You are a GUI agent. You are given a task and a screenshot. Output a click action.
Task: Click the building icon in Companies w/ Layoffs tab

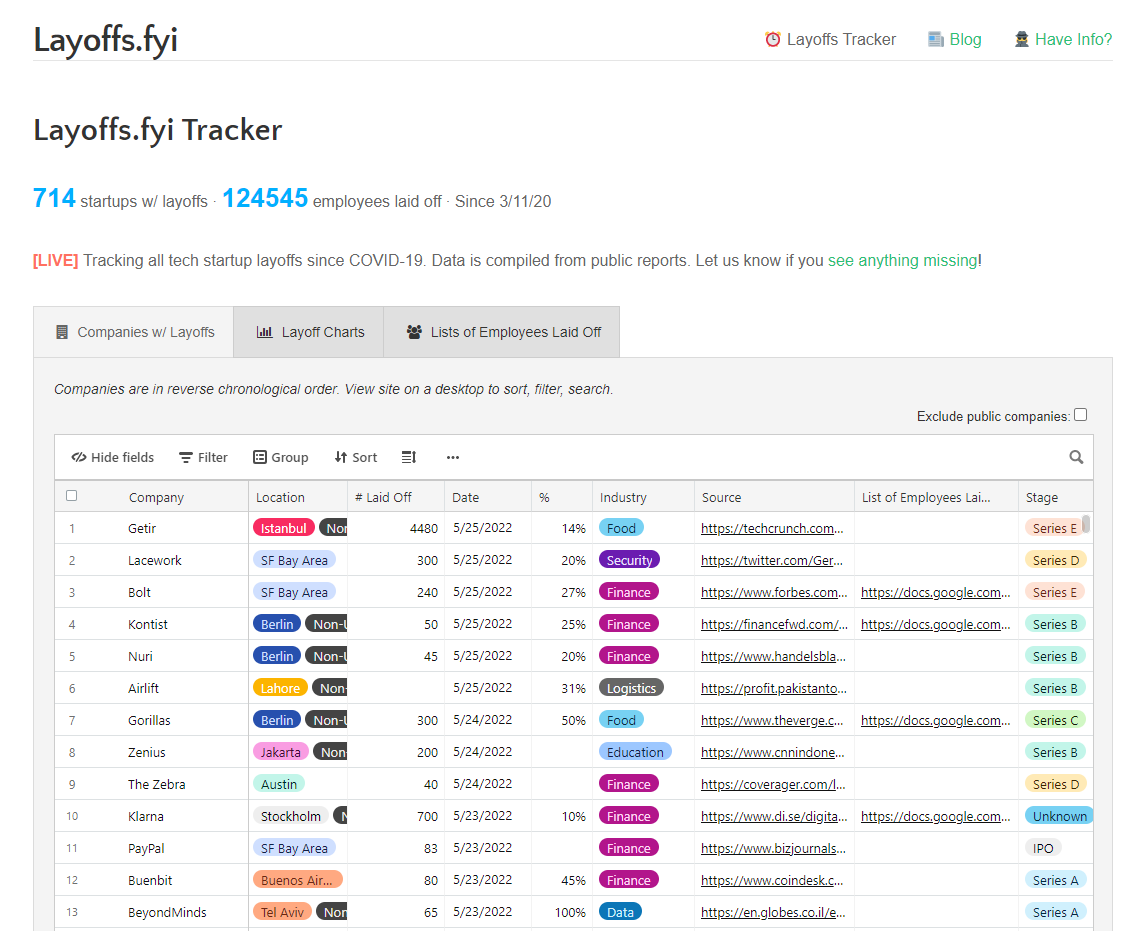point(62,332)
